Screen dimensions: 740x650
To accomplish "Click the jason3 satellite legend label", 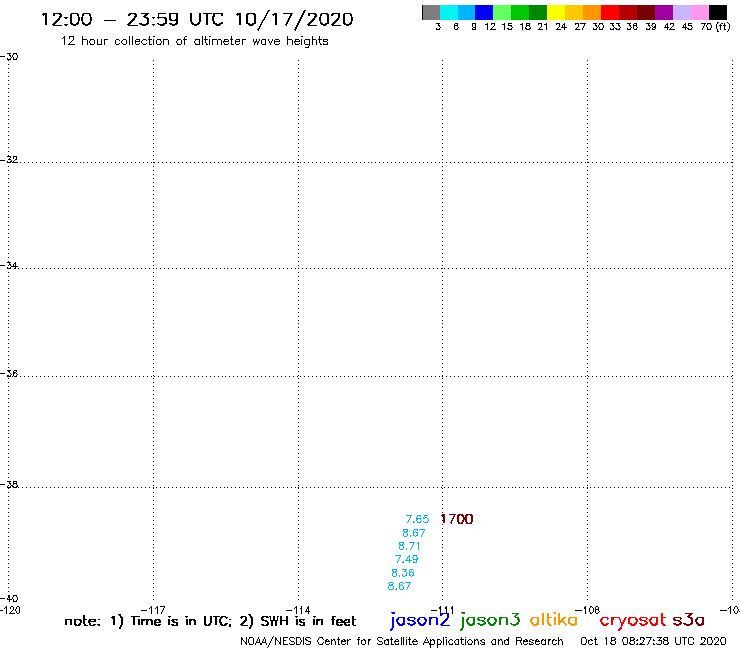I will coord(490,620).
